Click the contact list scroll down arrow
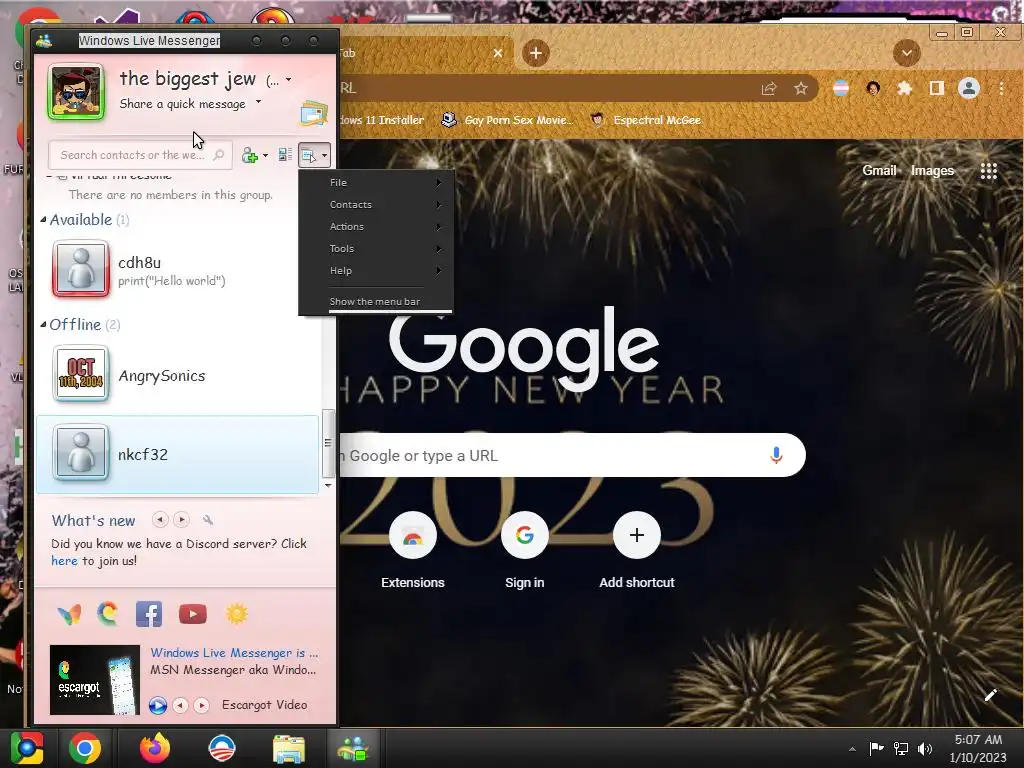 [328, 486]
